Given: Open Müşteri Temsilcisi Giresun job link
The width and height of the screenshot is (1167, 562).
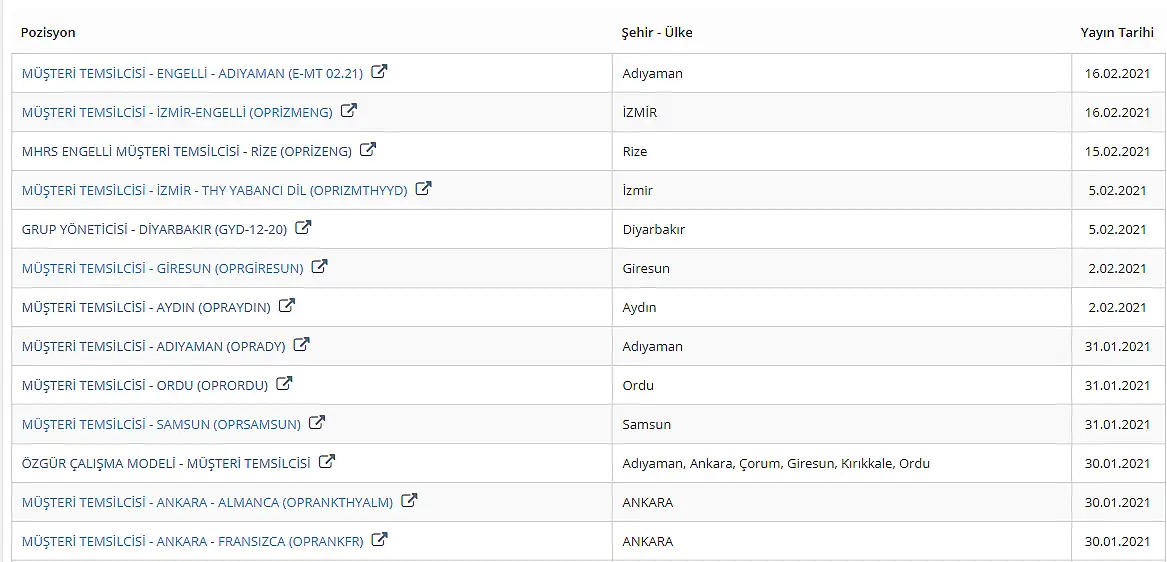Looking at the screenshot, I should (163, 269).
